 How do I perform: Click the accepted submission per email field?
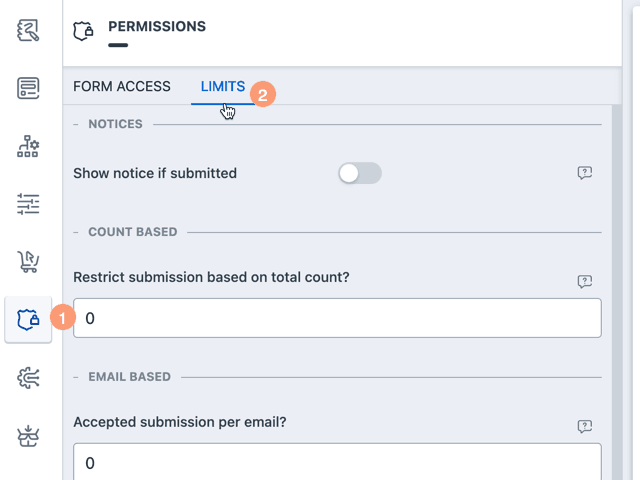[x=337, y=462]
